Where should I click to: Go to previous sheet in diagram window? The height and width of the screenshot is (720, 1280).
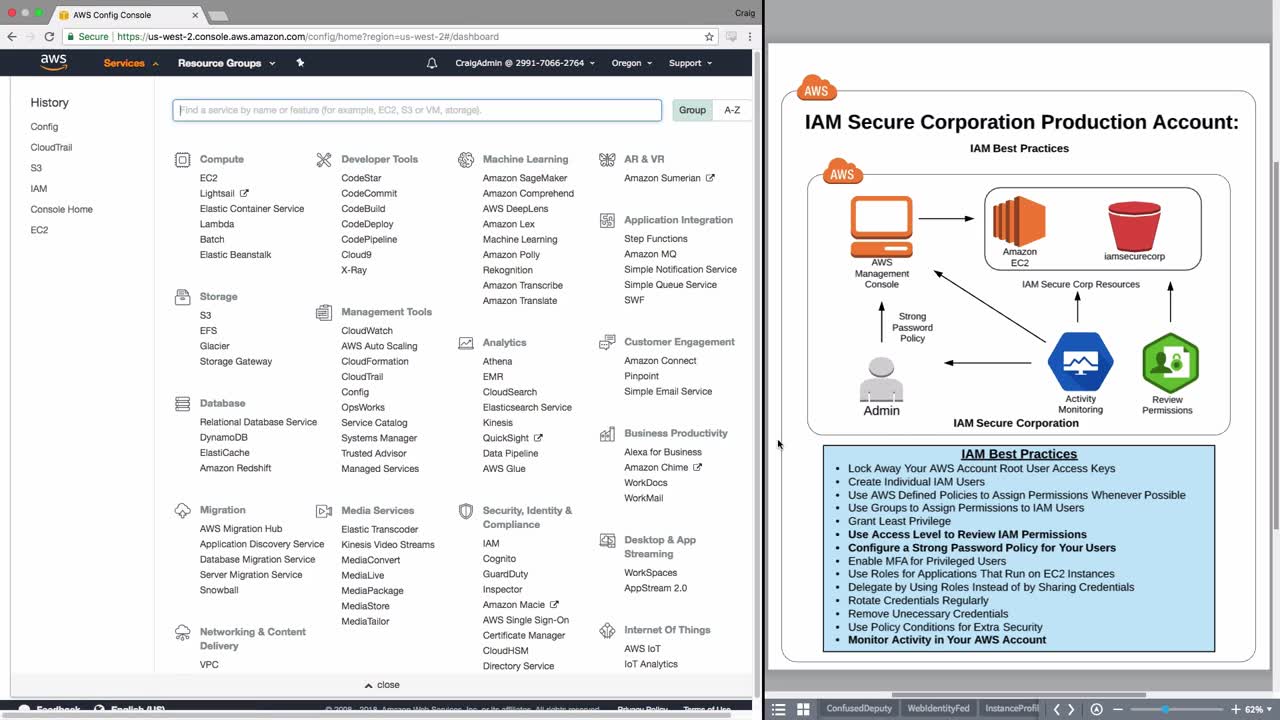(1057, 709)
